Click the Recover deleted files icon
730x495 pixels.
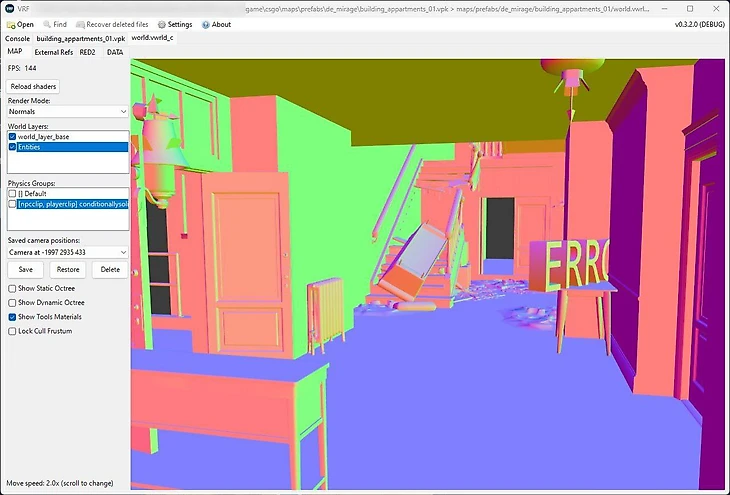[x=80, y=24]
